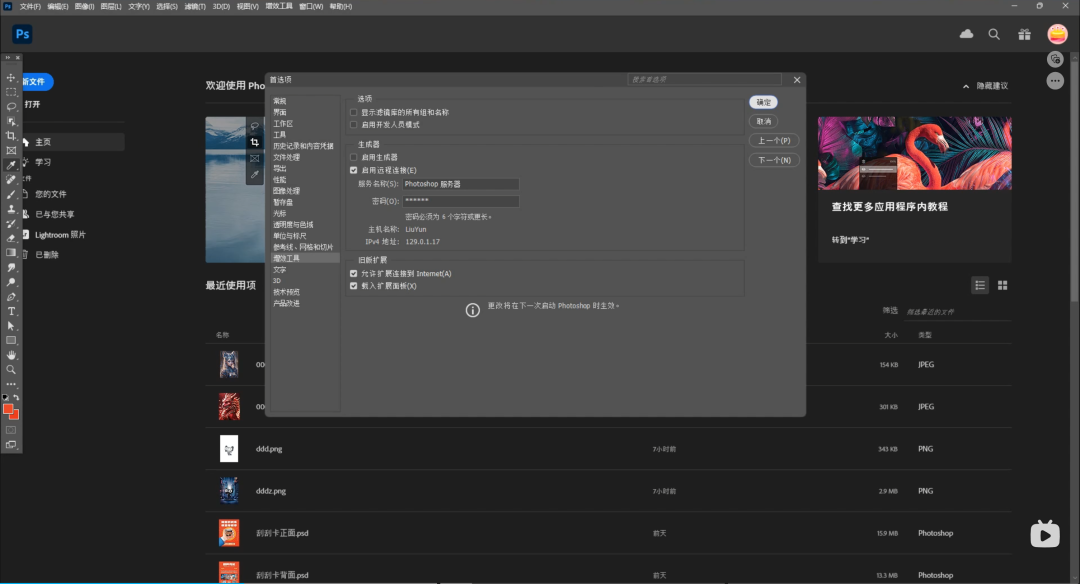Open 图像(I) menu
This screenshot has height=584, width=1080.
click(x=85, y=6)
